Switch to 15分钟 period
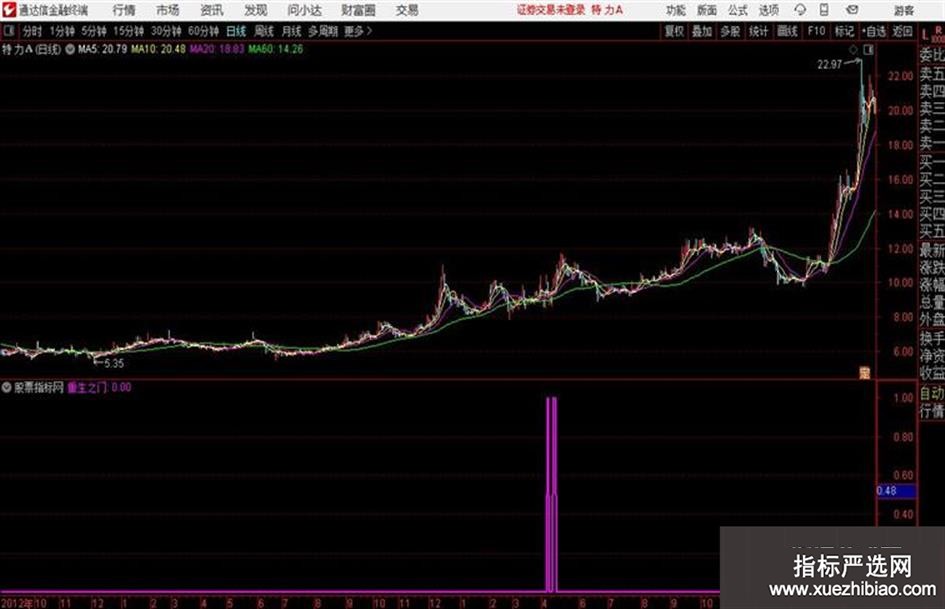The height and width of the screenshot is (609, 945). pyautogui.click(x=129, y=31)
